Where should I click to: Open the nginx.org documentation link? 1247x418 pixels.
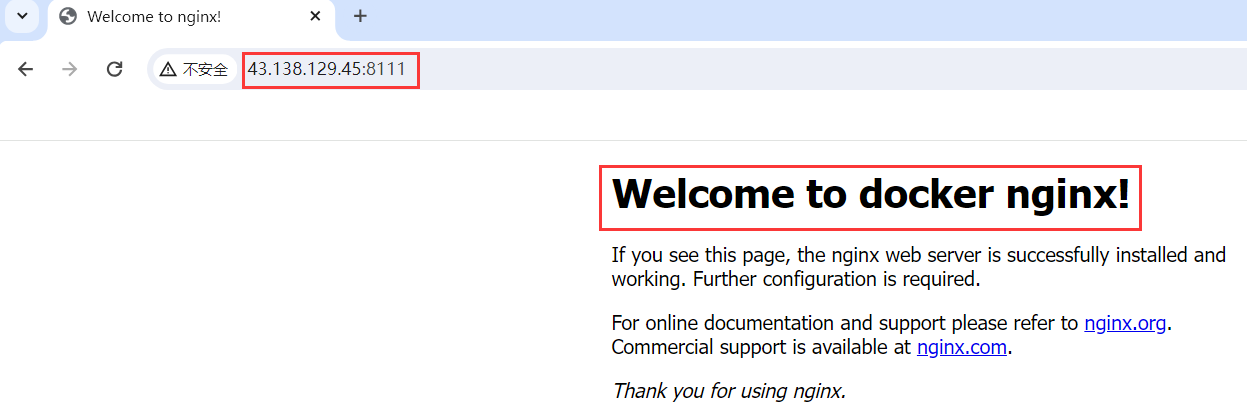tap(1125, 323)
